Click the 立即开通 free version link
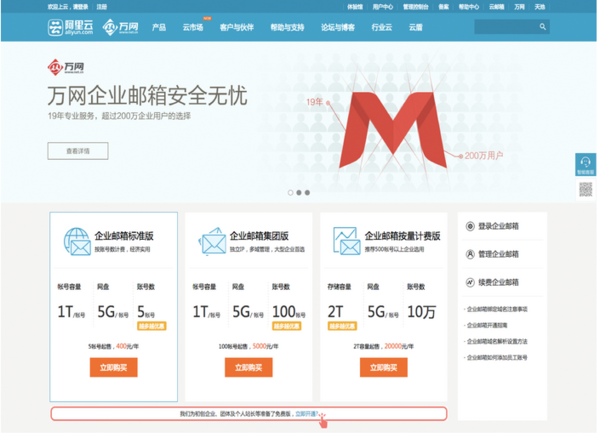The image size is (600, 443). tap(307, 414)
